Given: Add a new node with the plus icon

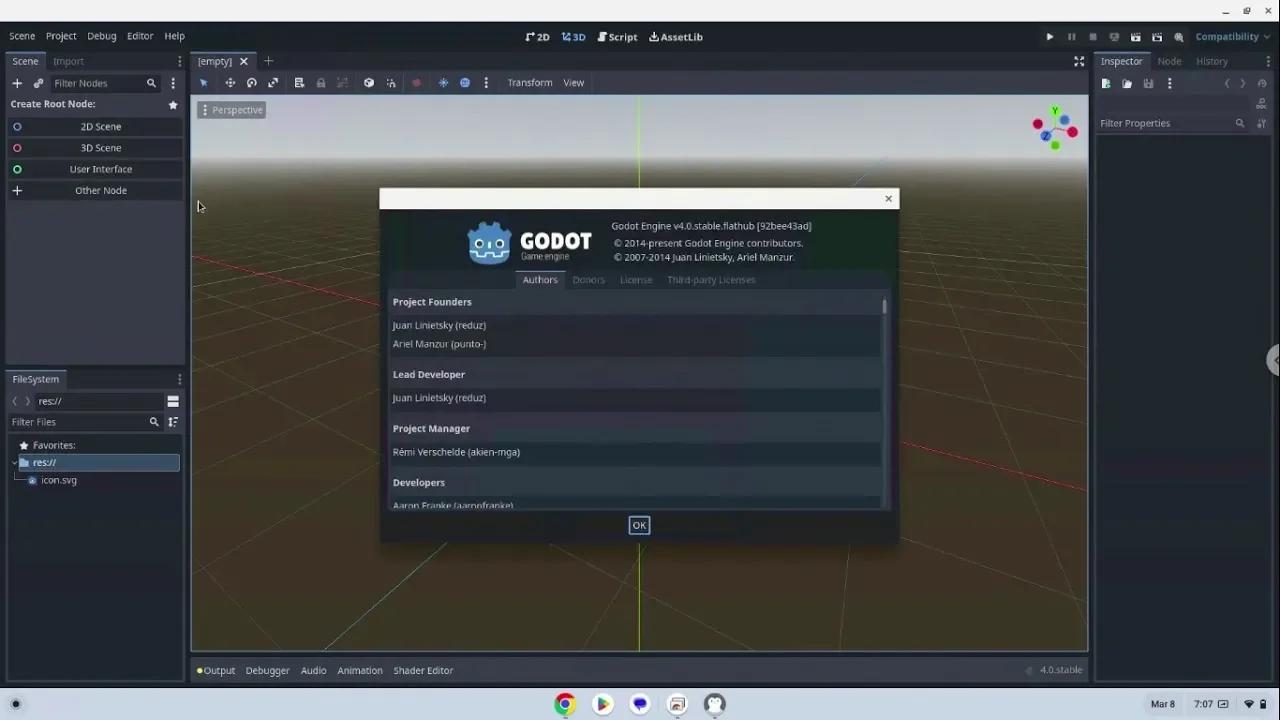Looking at the screenshot, I should [17, 83].
